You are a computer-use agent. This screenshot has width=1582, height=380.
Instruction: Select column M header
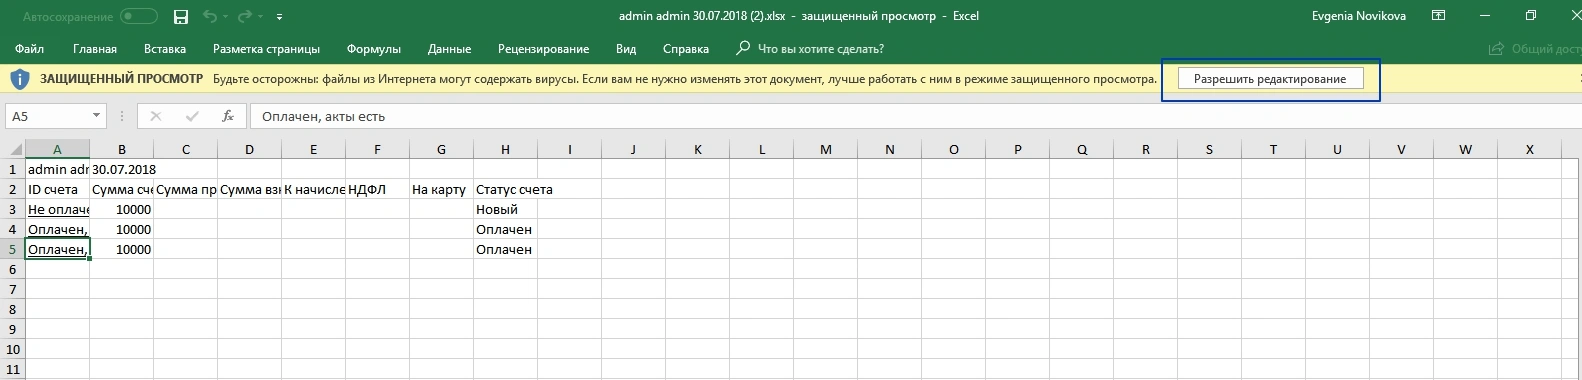pyautogui.click(x=825, y=149)
